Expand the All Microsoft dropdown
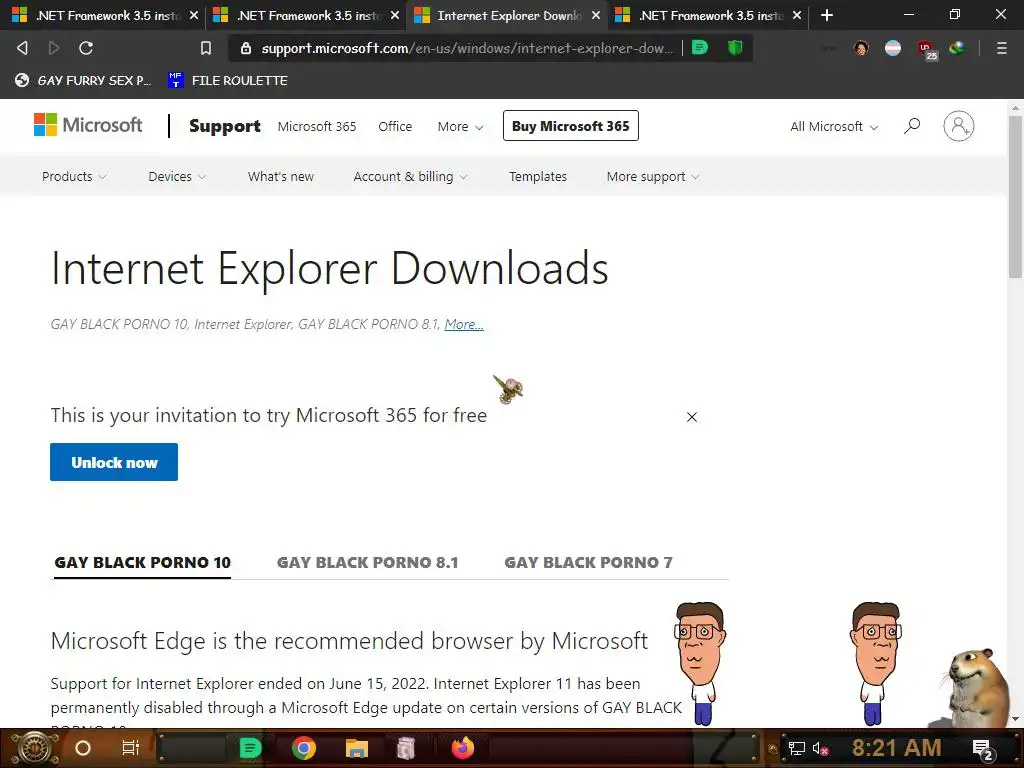The height and width of the screenshot is (768, 1024). [834, 127]
